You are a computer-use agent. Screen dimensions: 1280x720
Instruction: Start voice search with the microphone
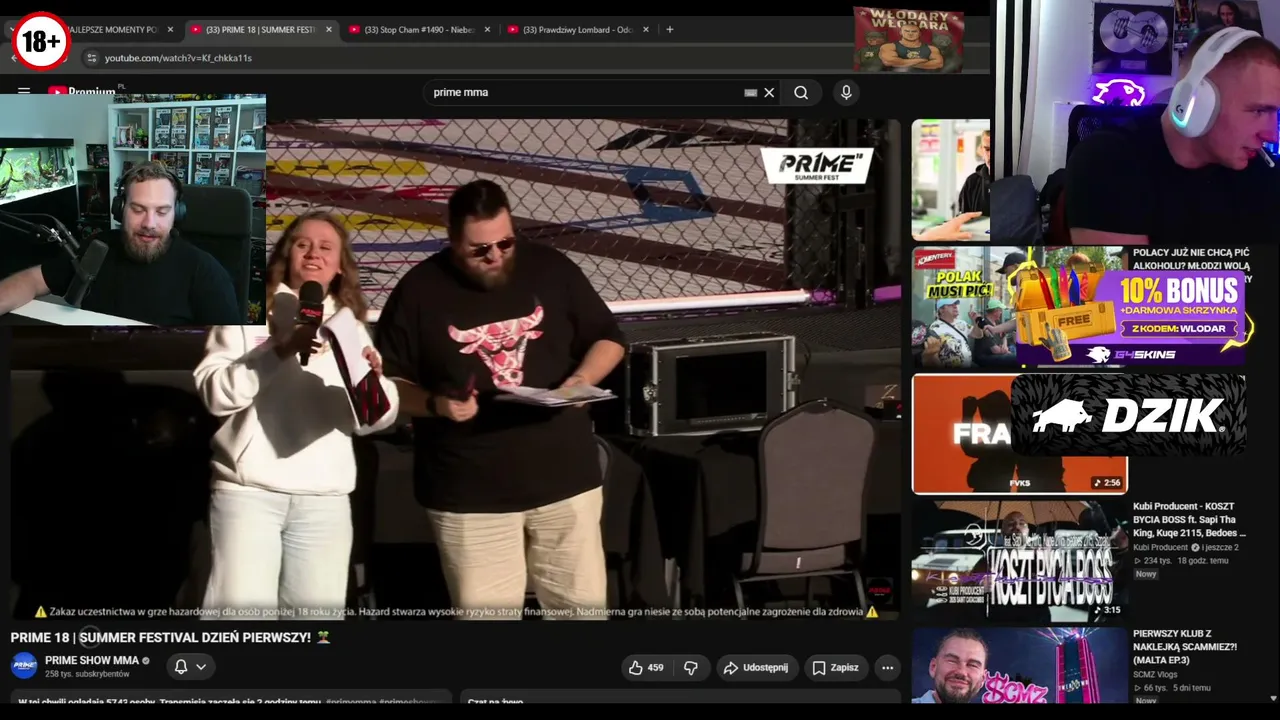(846, 93)
